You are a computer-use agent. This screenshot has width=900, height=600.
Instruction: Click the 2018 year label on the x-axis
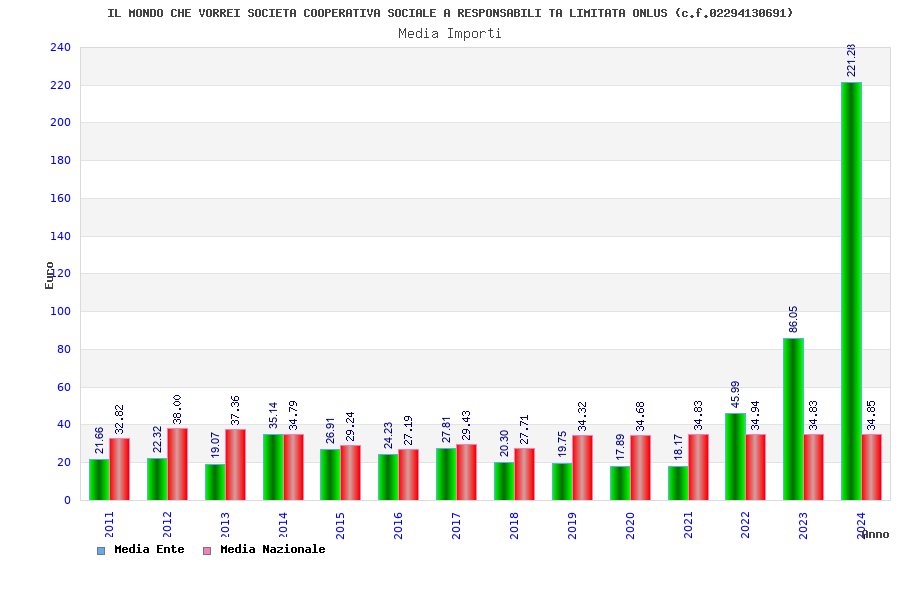click(515, 525)
